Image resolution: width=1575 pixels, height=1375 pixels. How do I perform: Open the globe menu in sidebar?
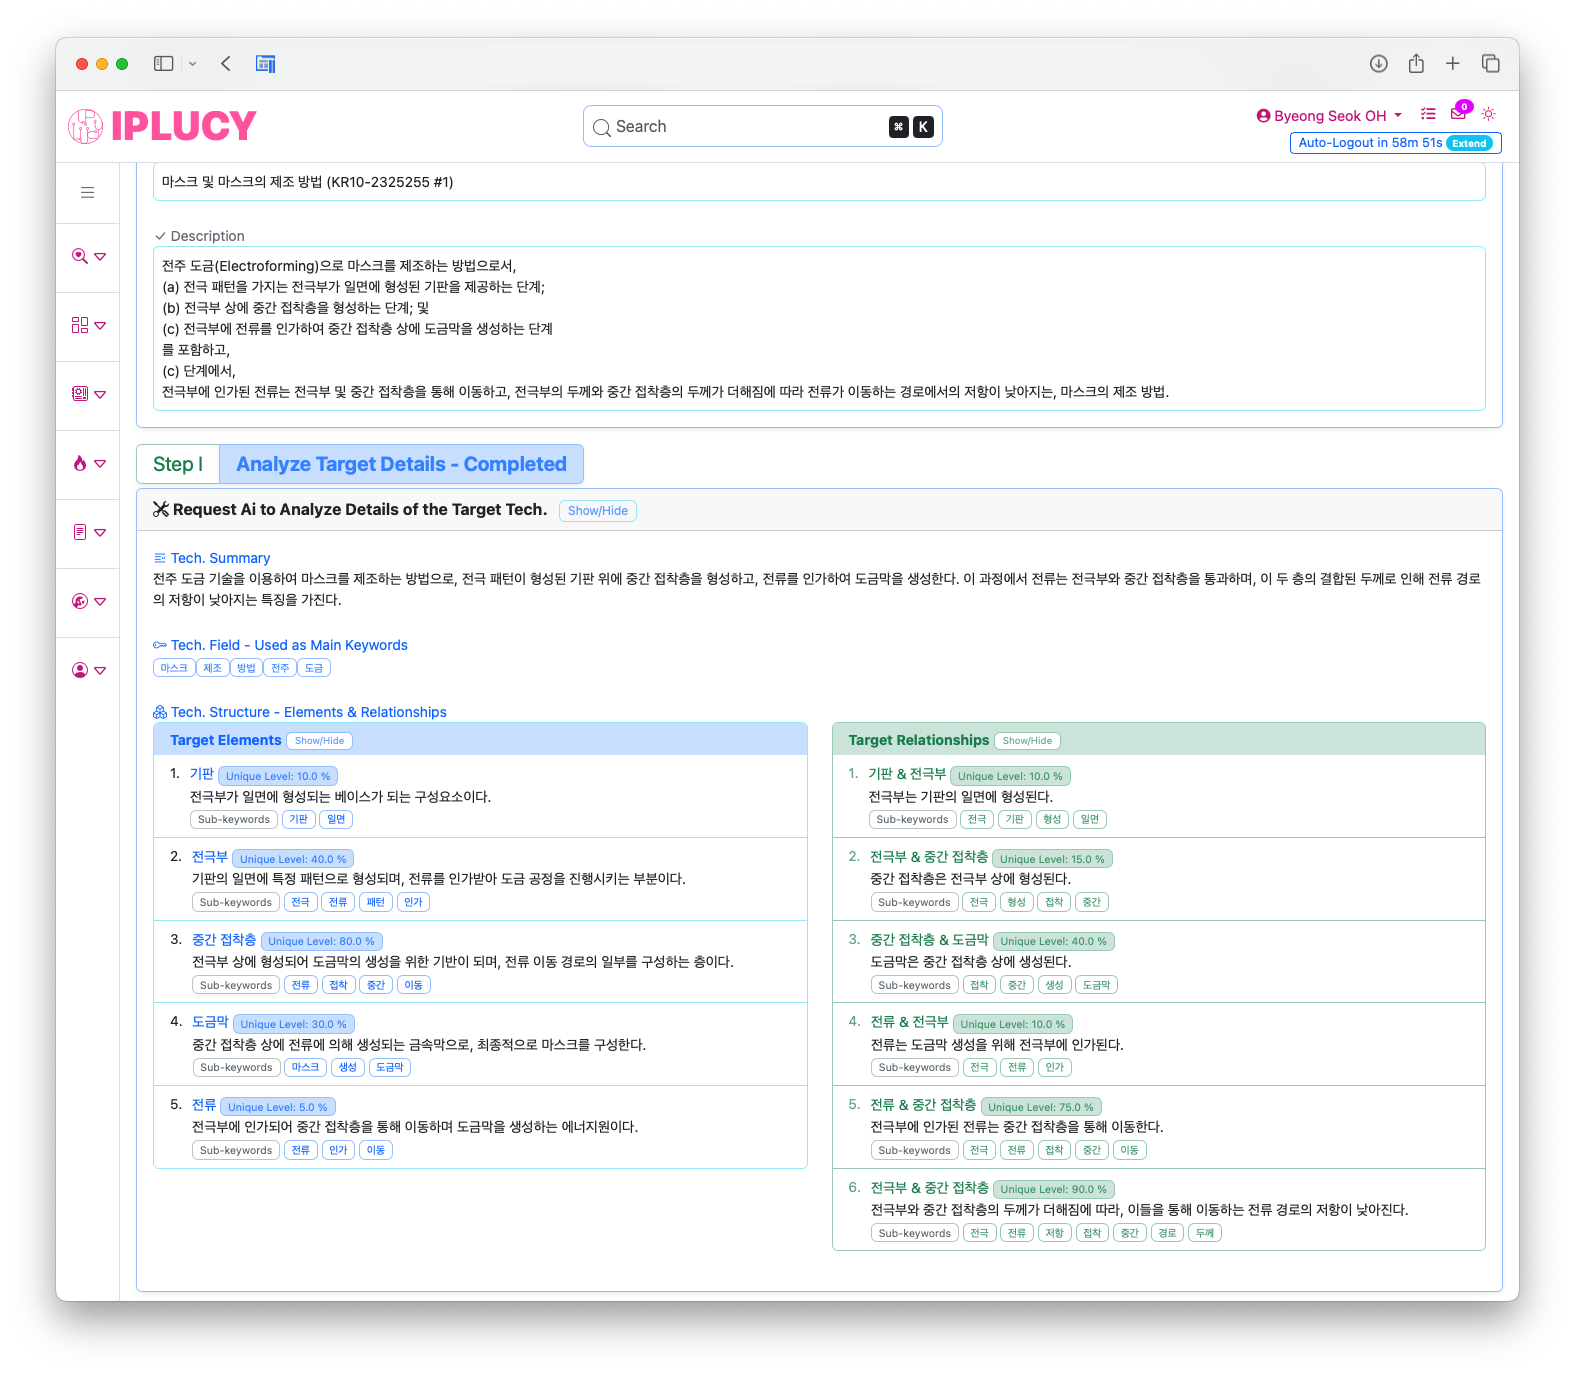pos(88,601)
